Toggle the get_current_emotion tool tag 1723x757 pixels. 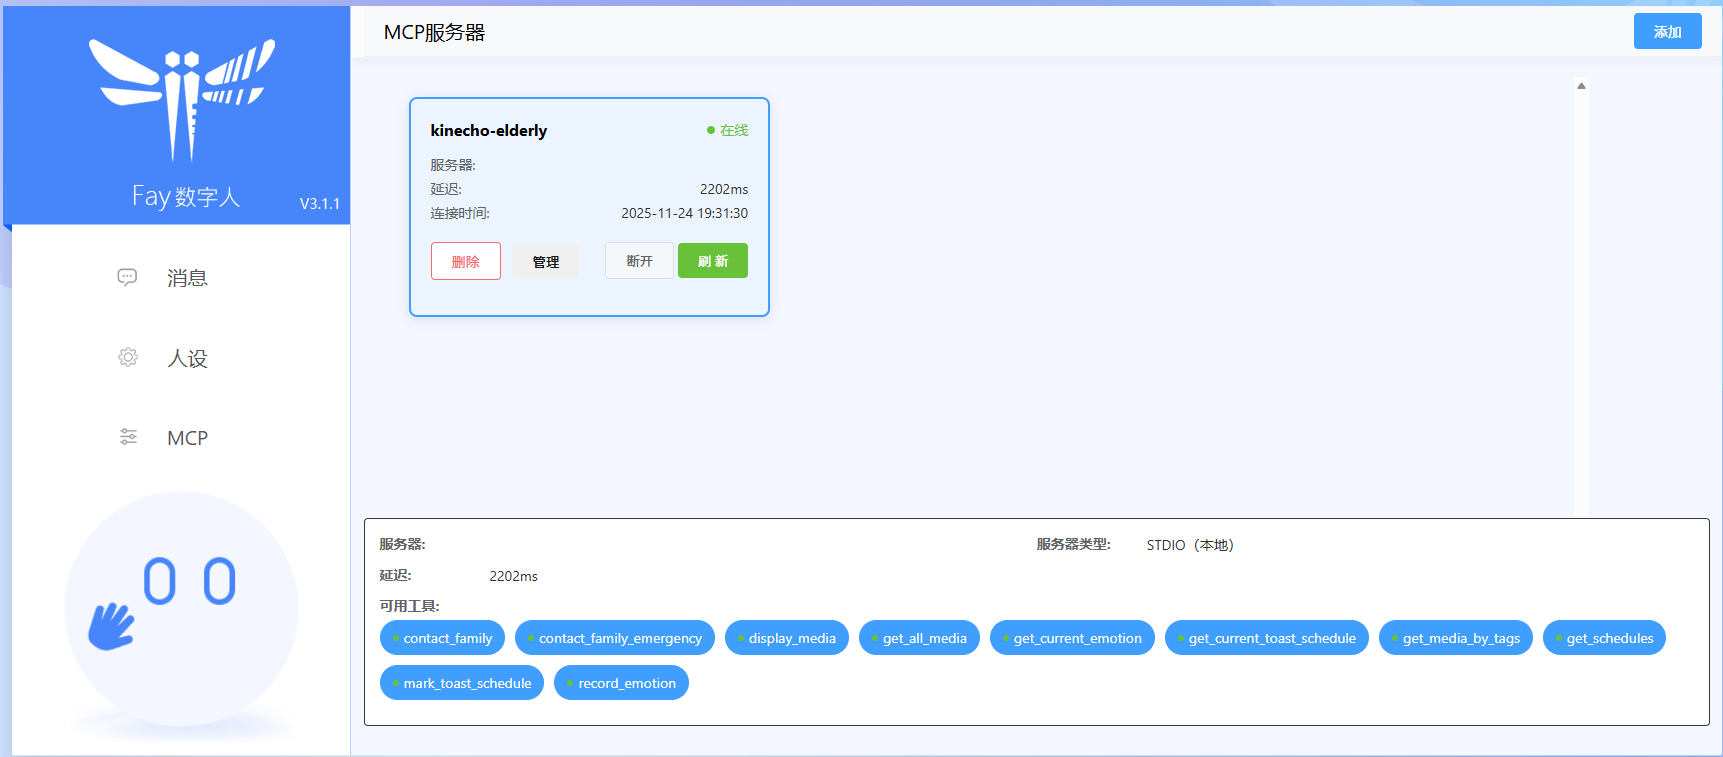[1072, 638]
